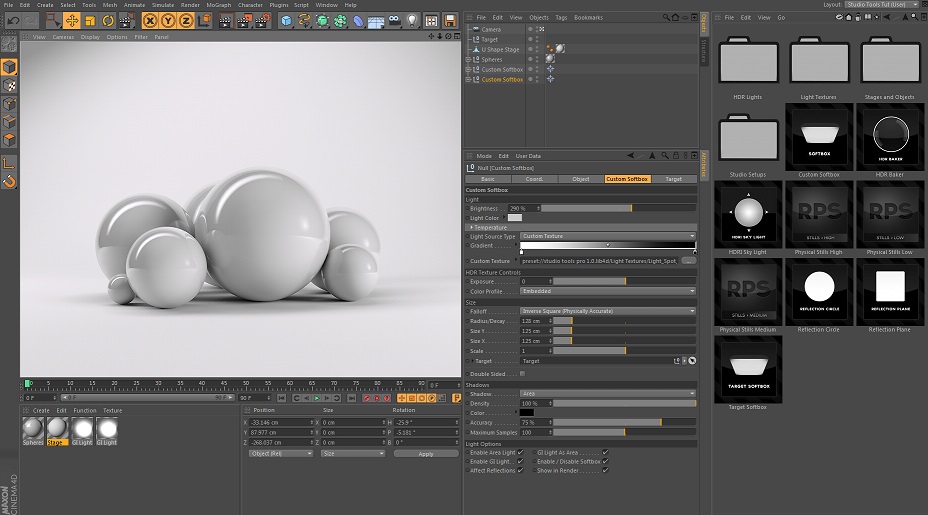
Task: Click the floor environment icon
Action: 376,22
